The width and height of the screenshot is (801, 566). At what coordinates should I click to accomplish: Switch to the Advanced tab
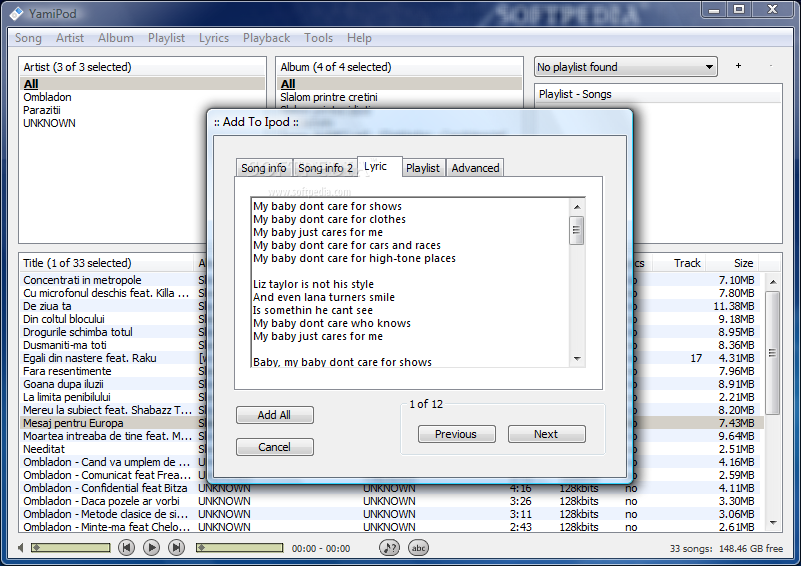tap(475, 168)
